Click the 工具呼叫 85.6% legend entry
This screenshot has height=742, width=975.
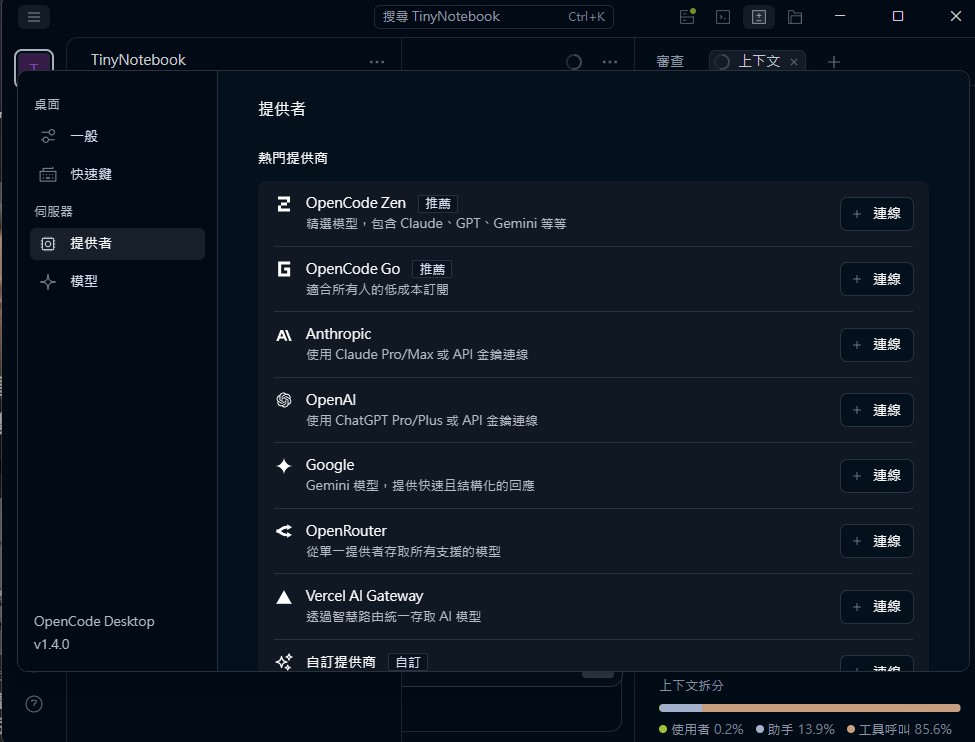coord(899,729)
